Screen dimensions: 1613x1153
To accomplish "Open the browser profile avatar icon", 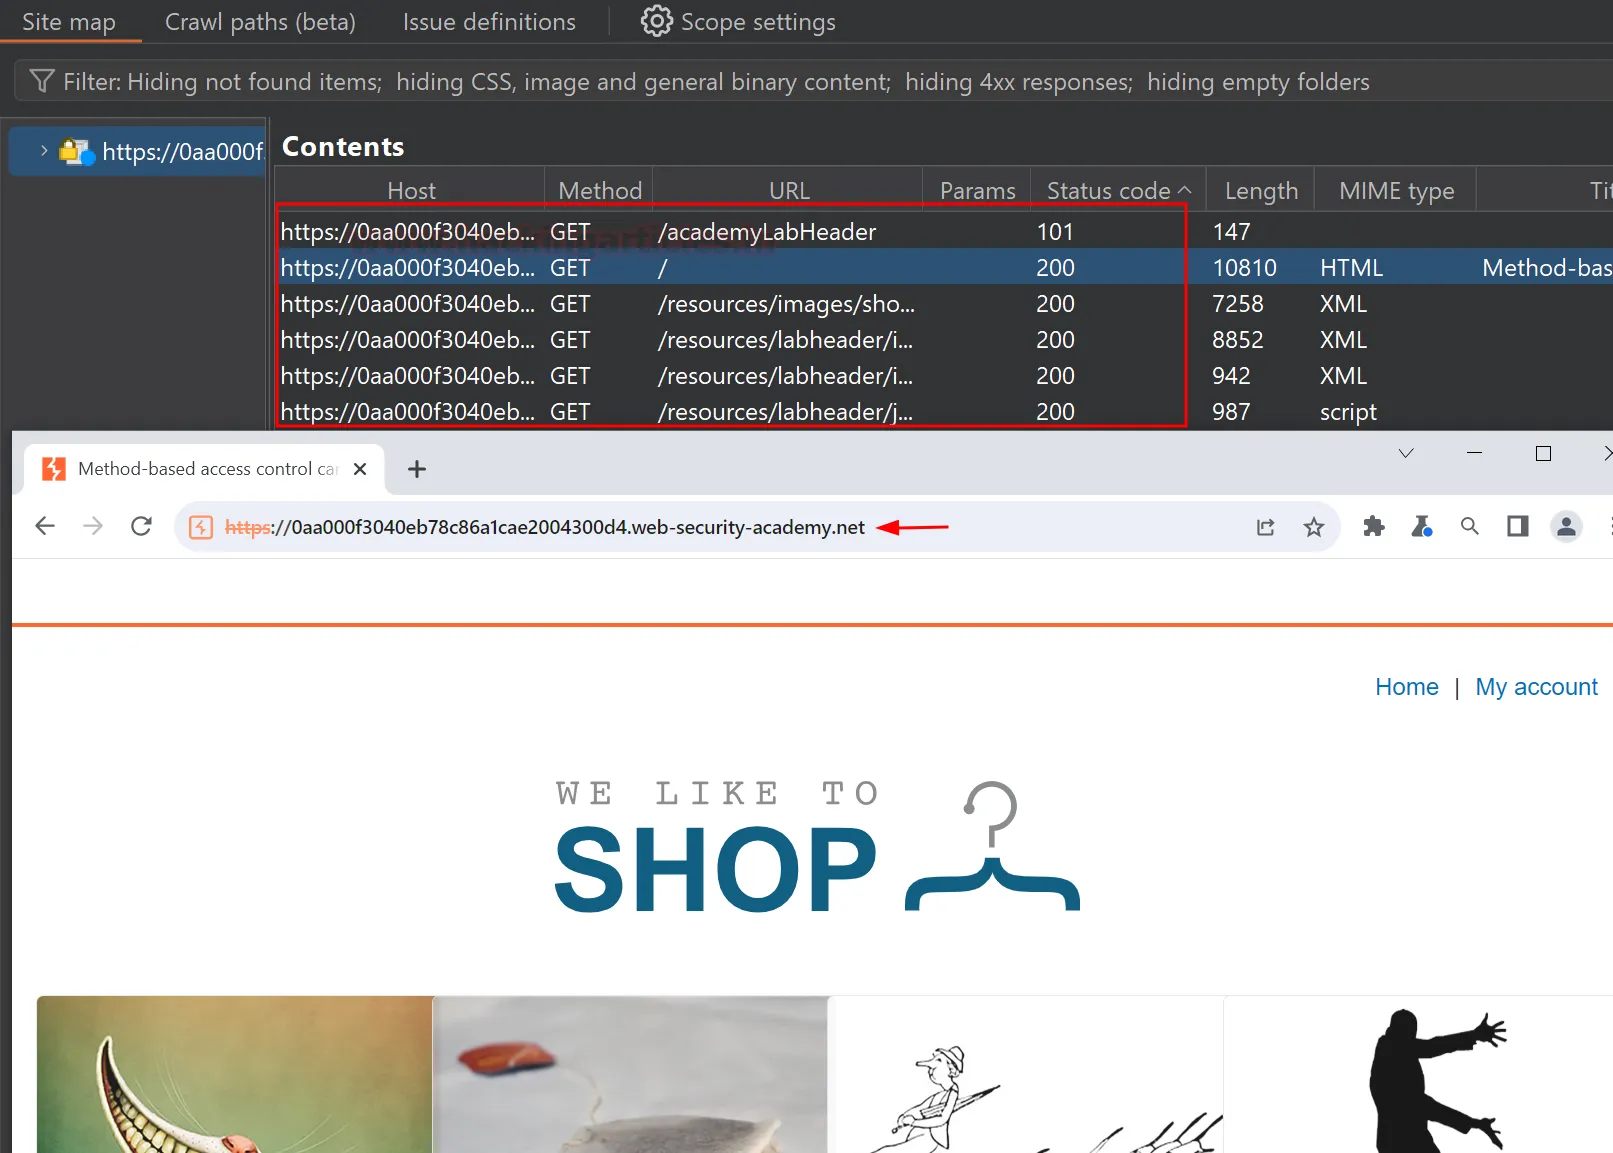I will point(1566,526).
